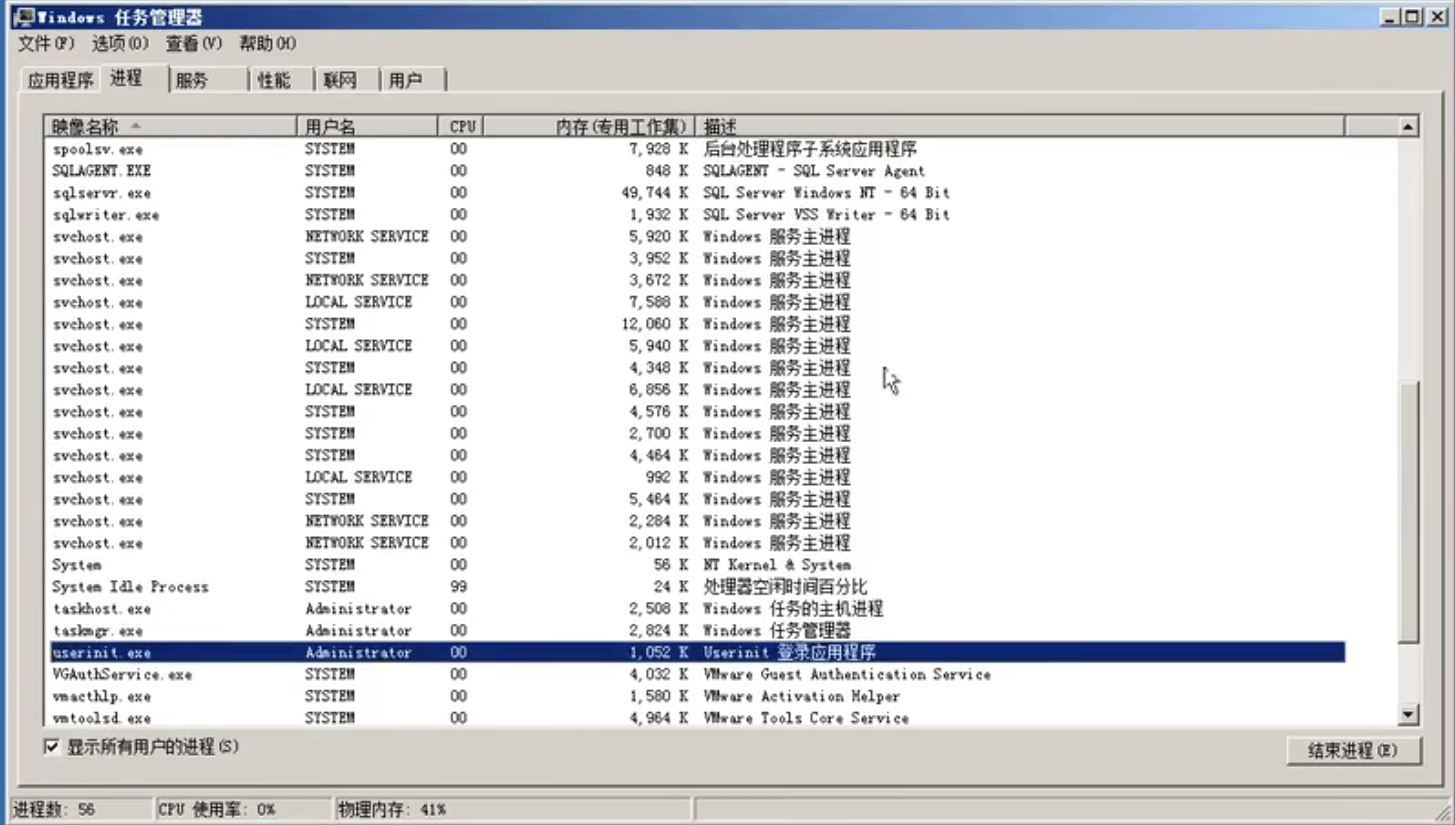
Task: Click the 结束进程(E) button
Action: pos(1353,751)
